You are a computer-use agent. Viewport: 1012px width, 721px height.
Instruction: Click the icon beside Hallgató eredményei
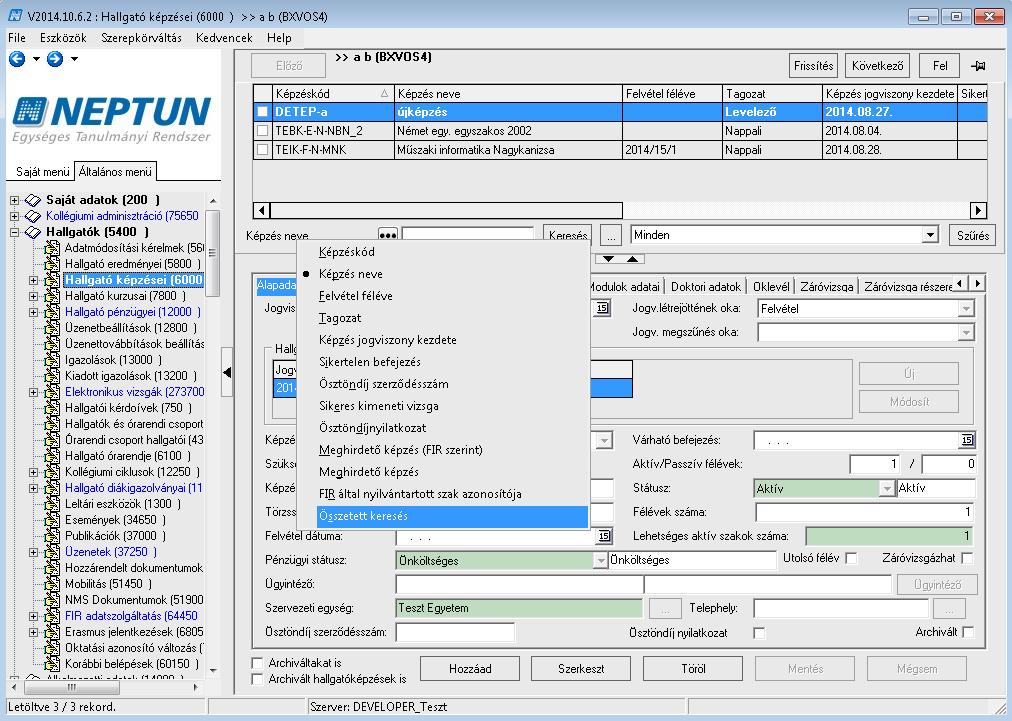52,264
